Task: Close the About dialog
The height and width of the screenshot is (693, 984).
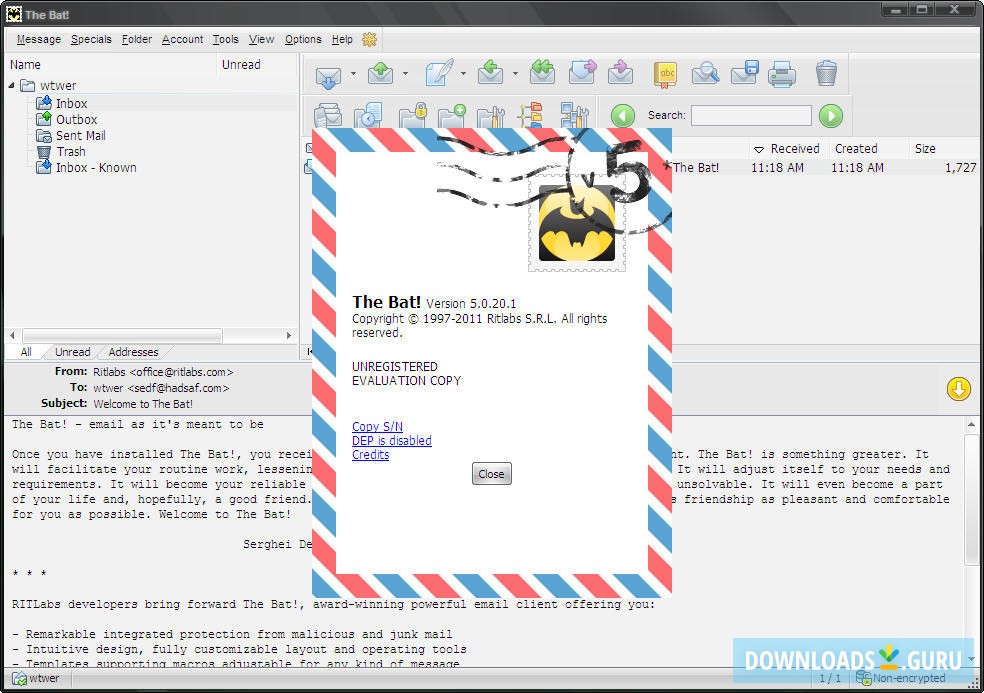Action: click(x=491, y=474)
